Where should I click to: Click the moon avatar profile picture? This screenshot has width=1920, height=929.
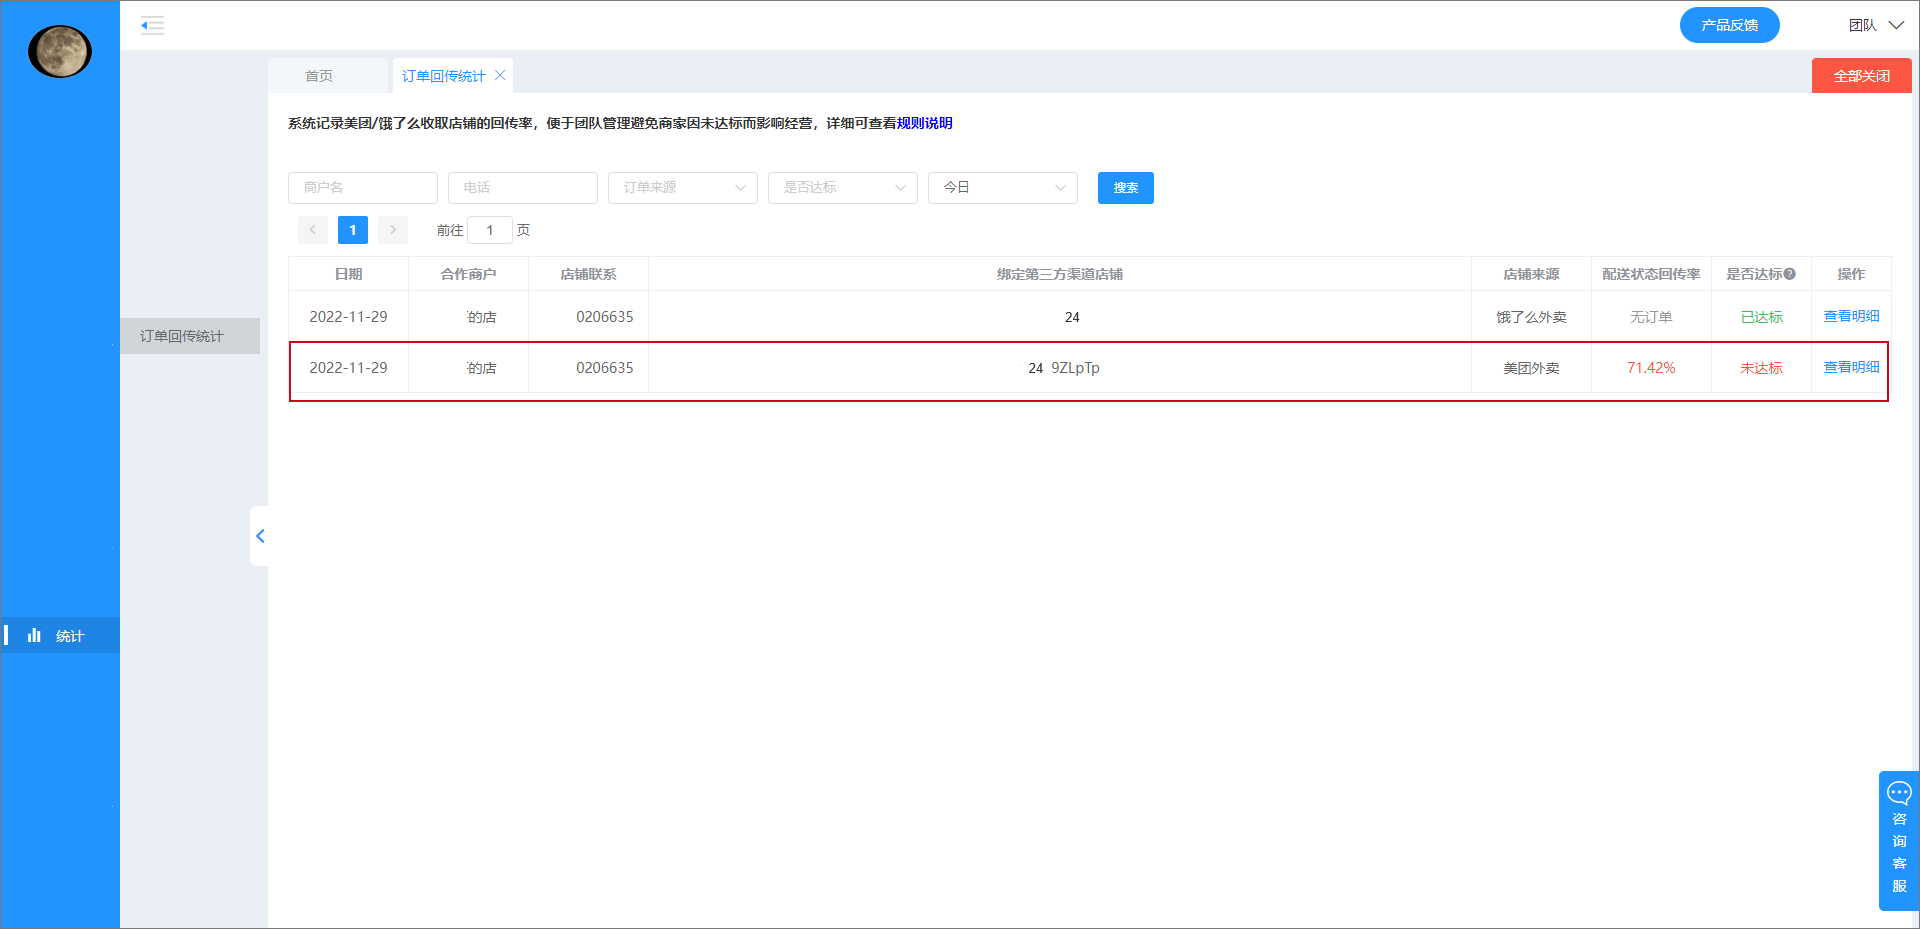60,51
